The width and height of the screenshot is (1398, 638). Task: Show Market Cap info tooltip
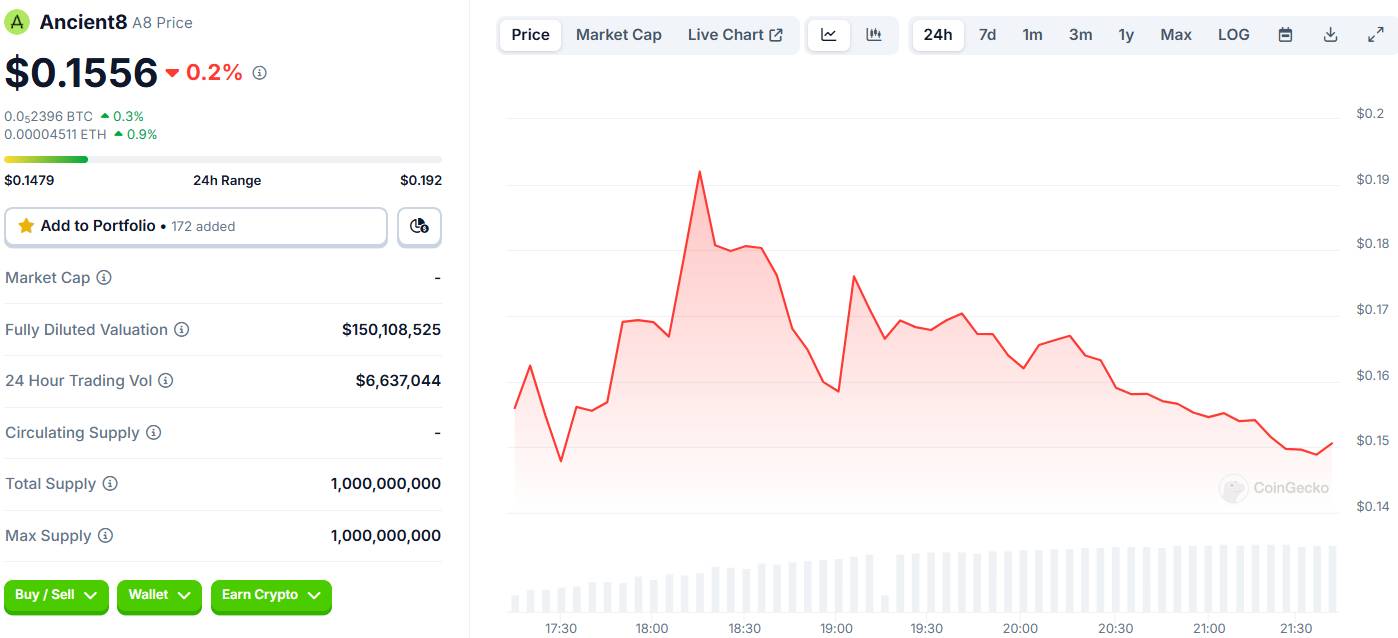pyautogui.click(x=104, y=278)
